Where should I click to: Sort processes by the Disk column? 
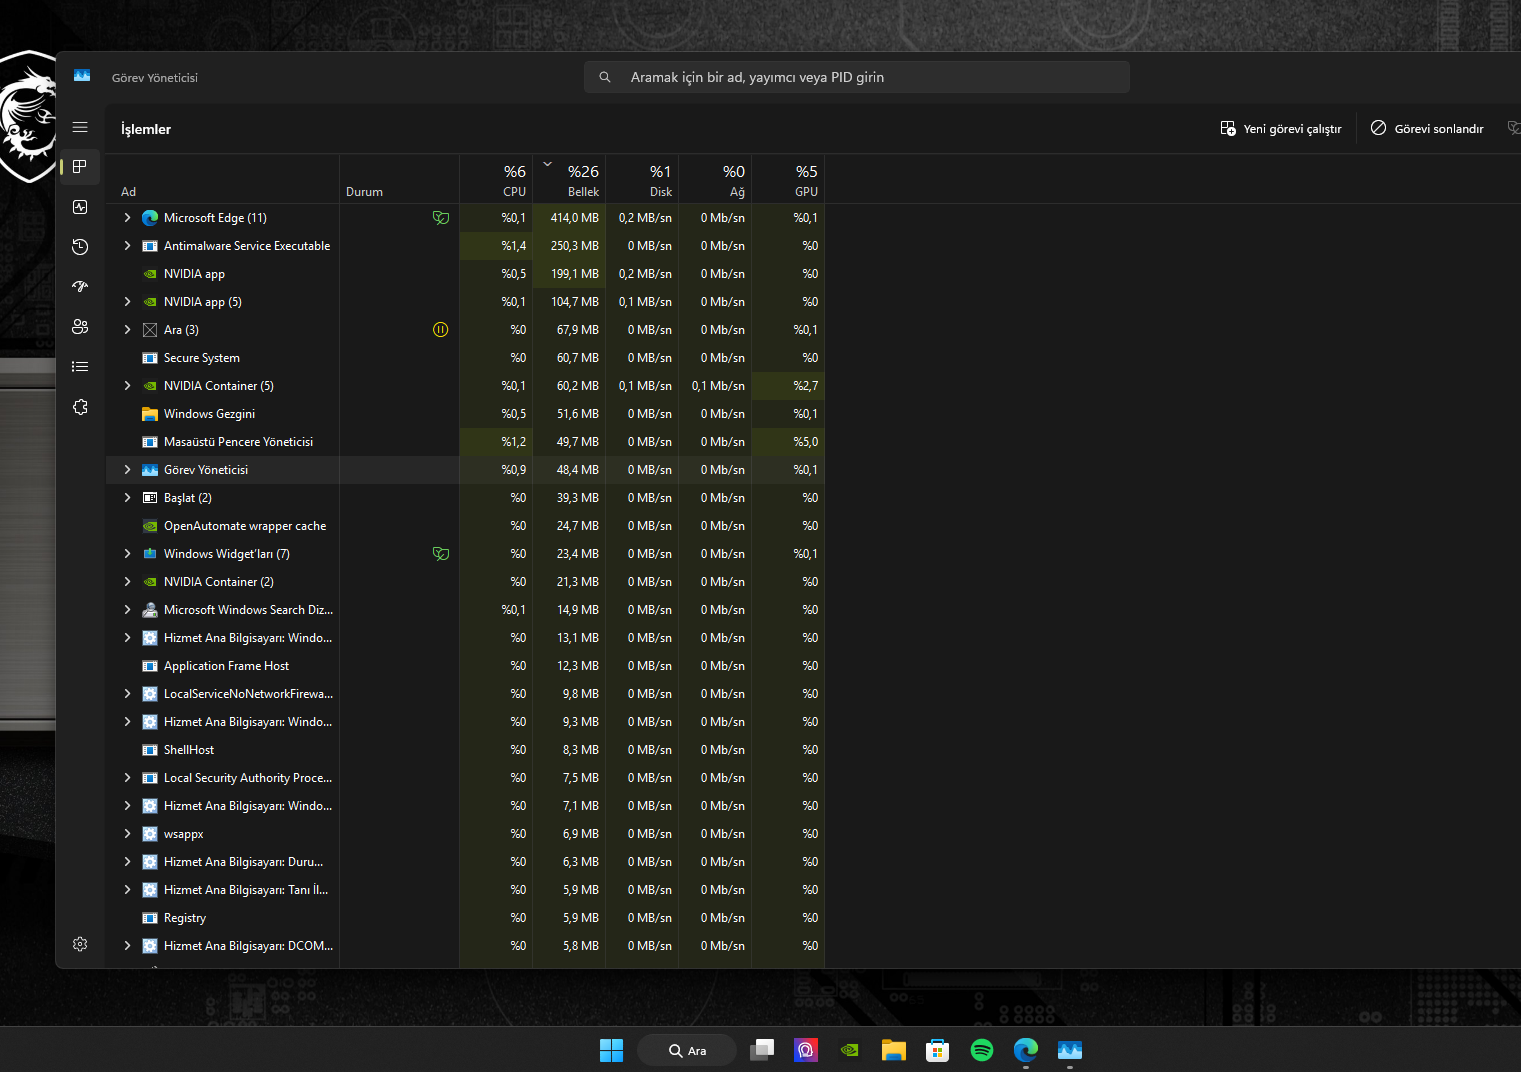(642, 180)
